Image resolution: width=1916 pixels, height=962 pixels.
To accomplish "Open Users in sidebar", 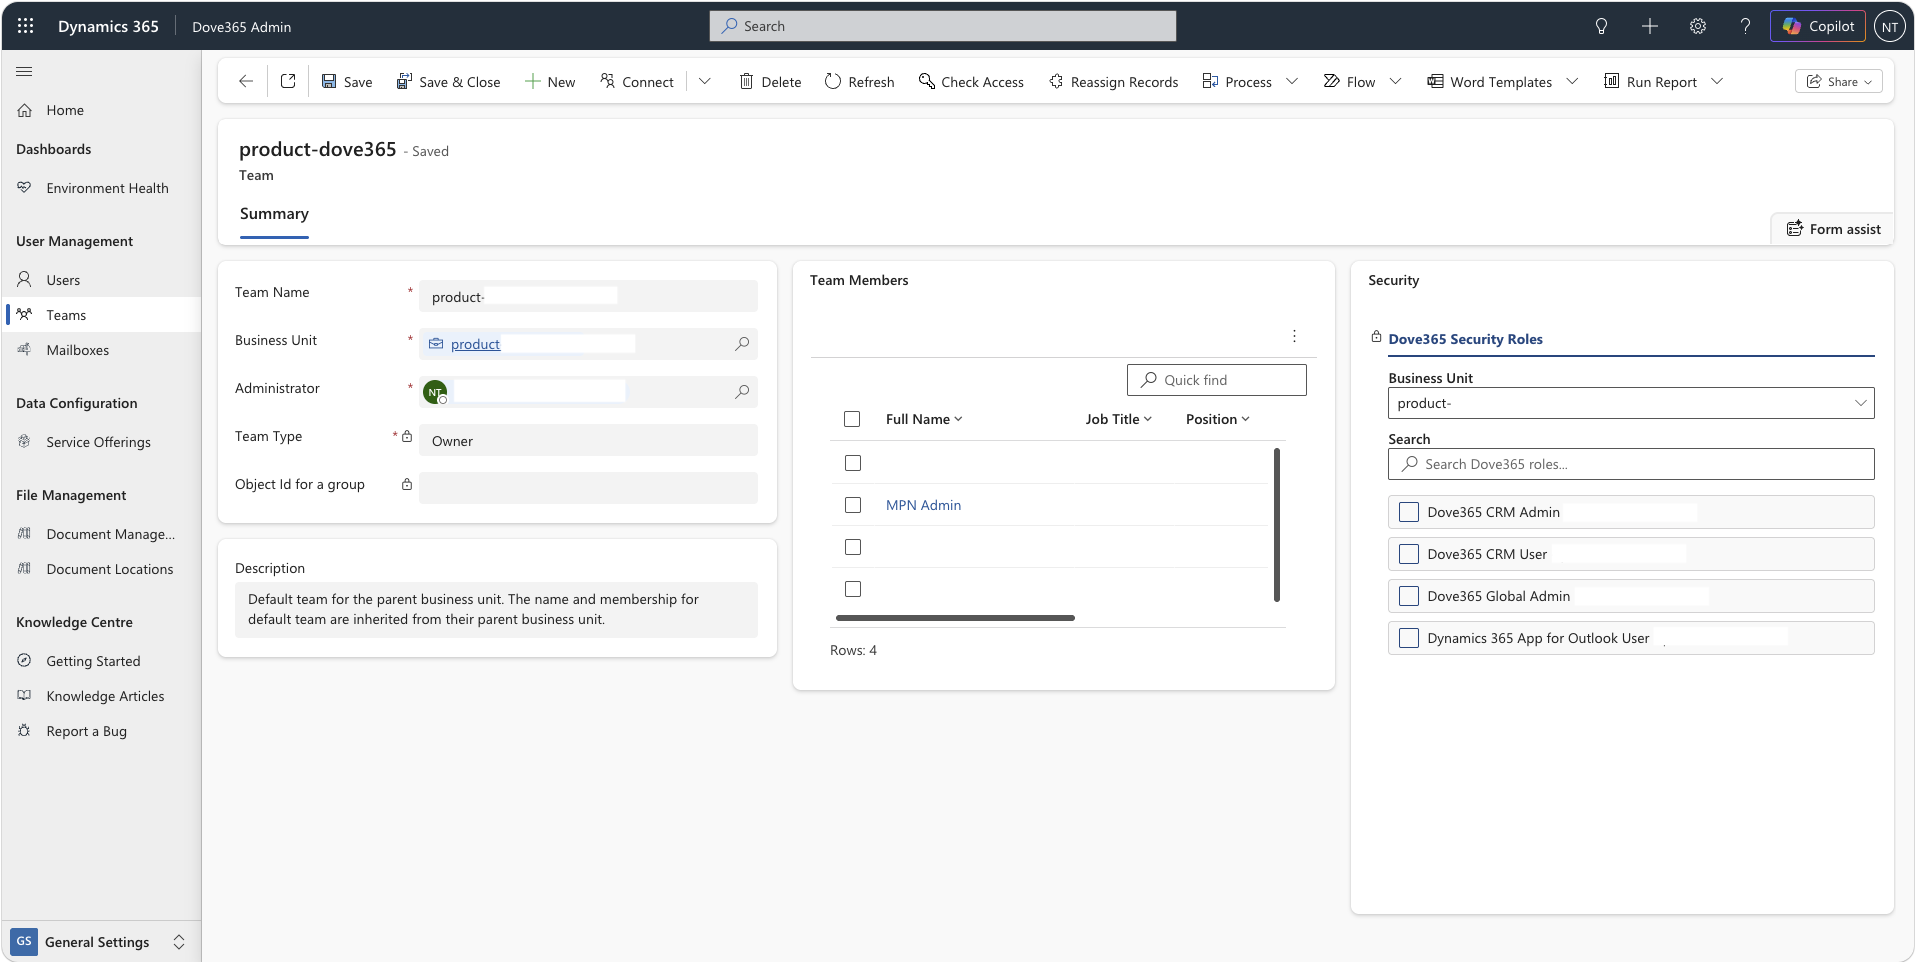I will 101,280.
